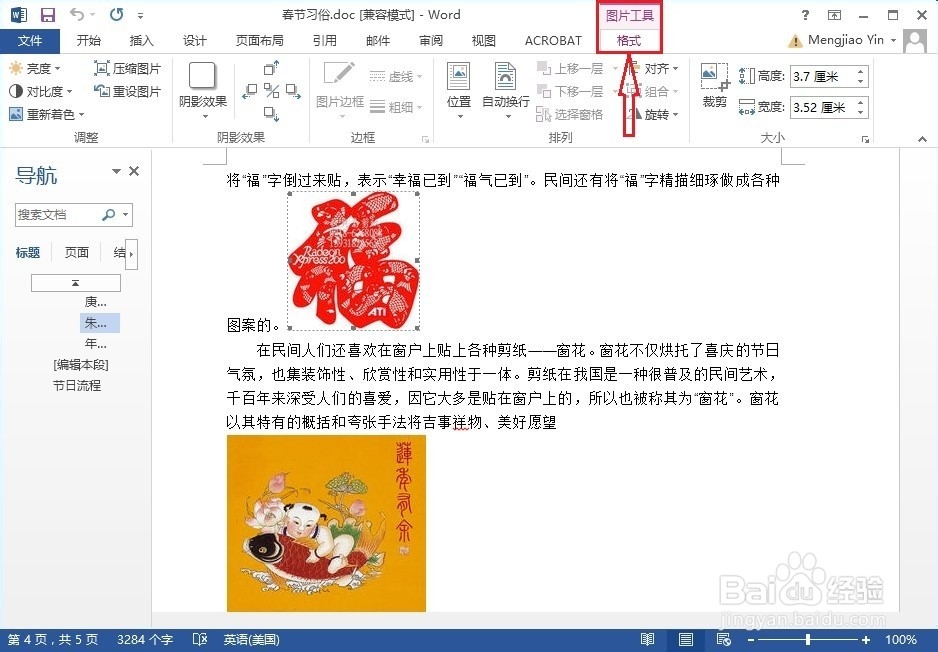Switch to the 开始 tab
This screenshot has height=652, width=938.
click(x=89, y=41)
